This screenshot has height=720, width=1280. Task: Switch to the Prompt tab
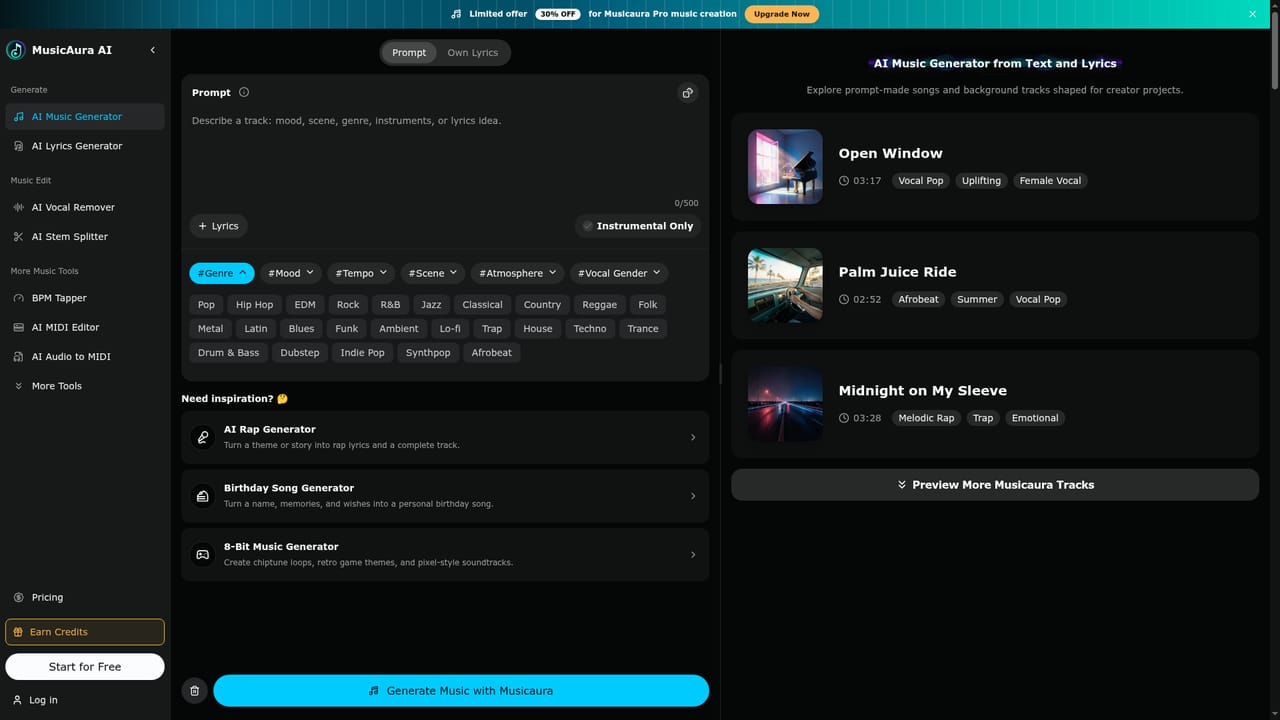pyautogui.click(x=409, y=53)
